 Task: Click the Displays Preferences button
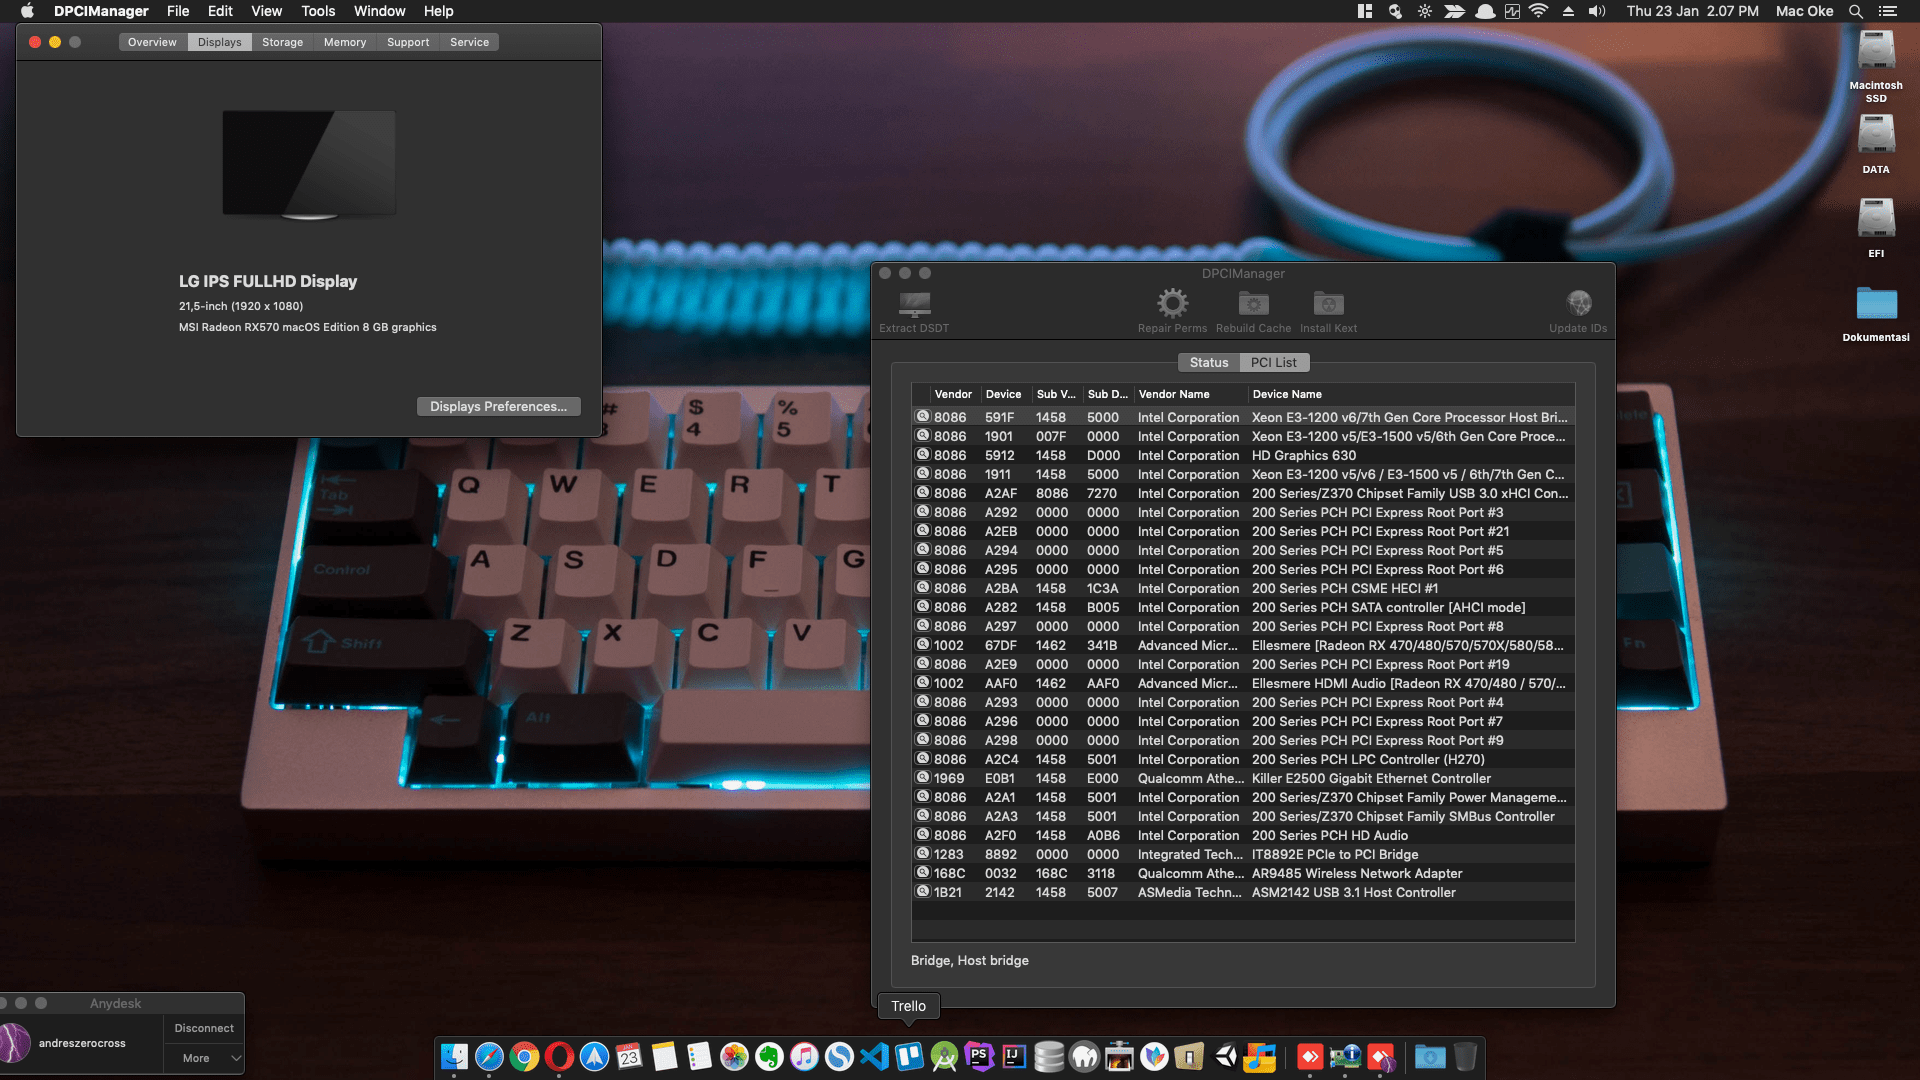[498, 406]
